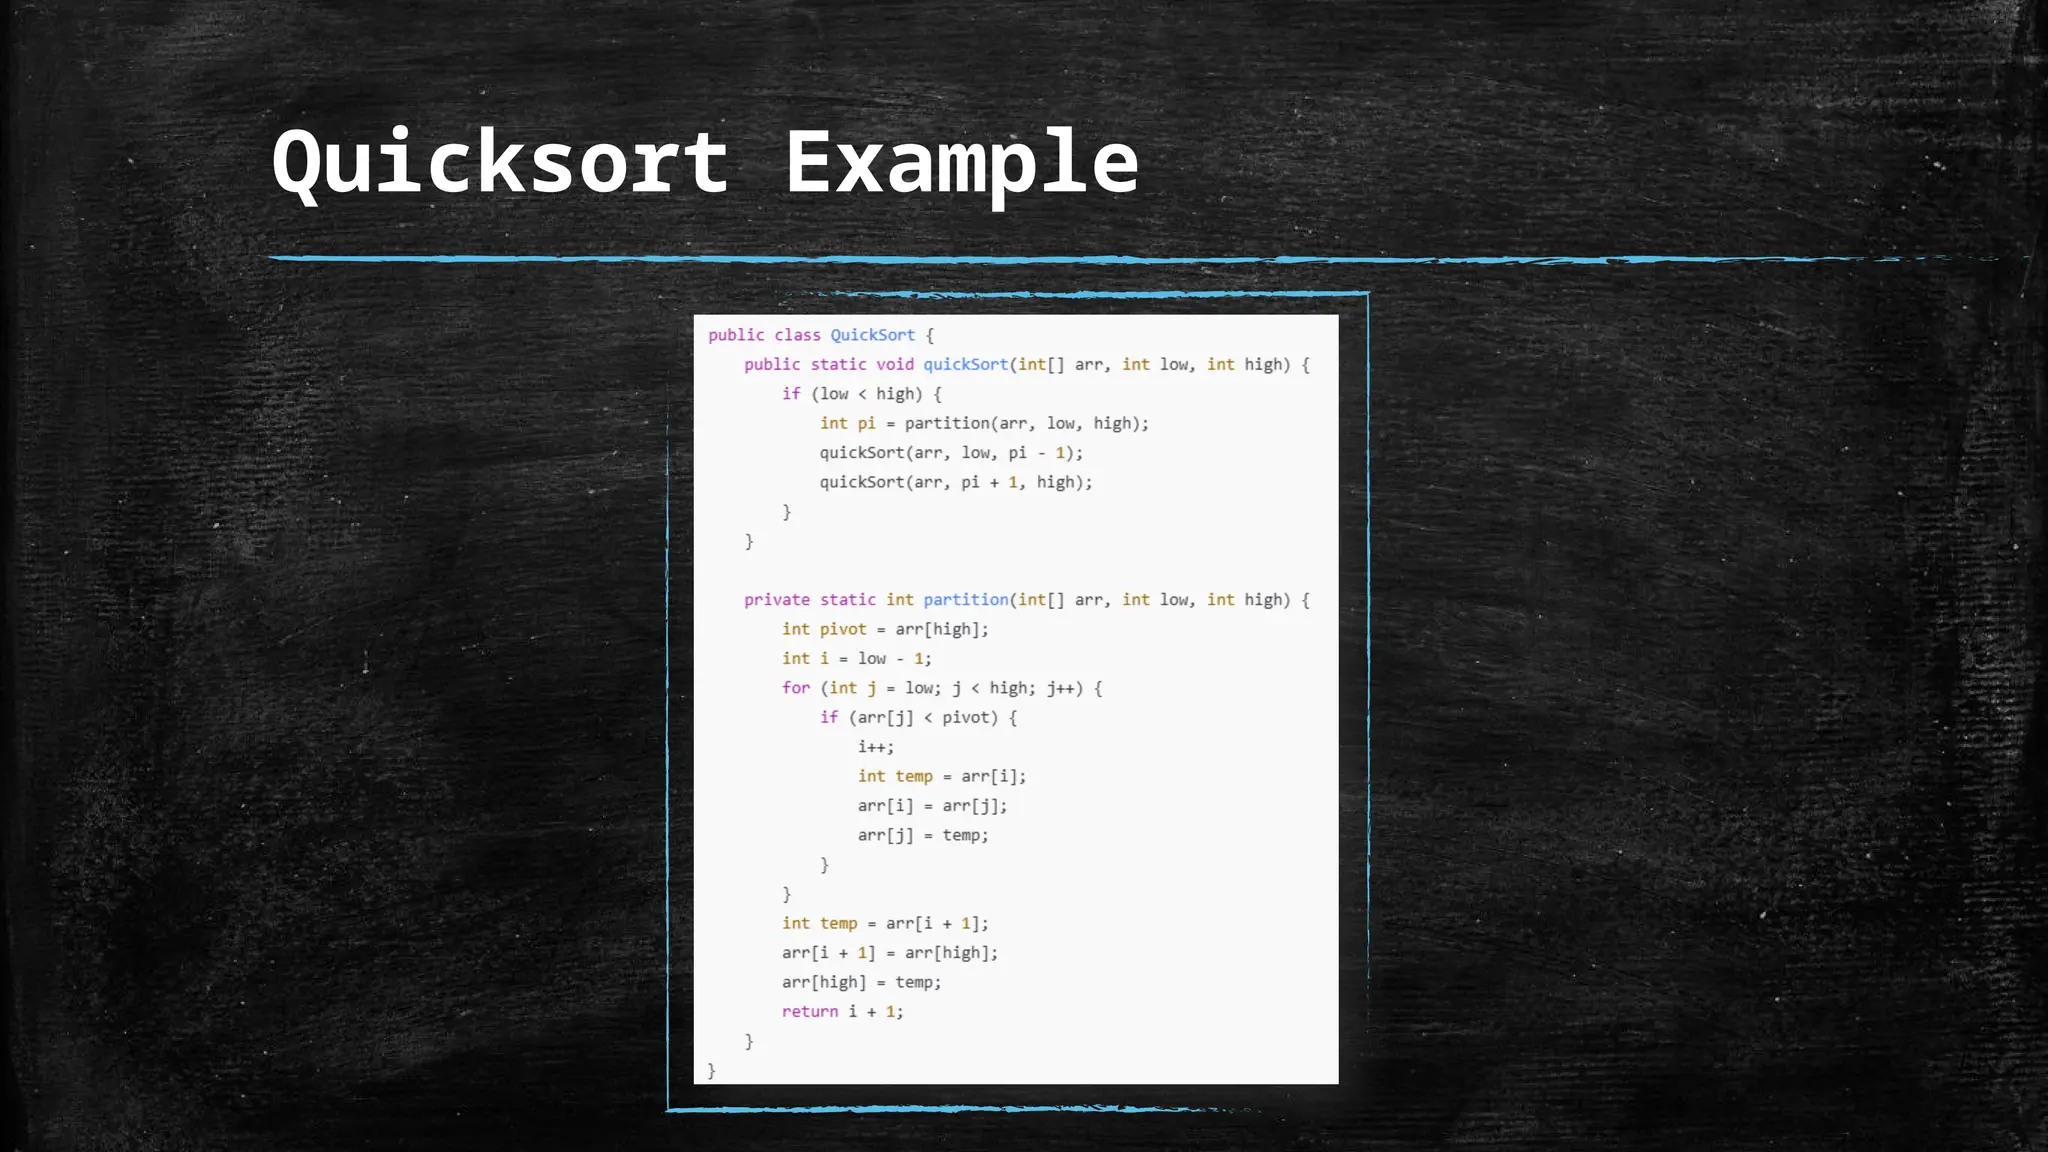Click the line 'public class QuickSort {'
This screenshot has width=2048, height=1152.
[x=821, y=335]
